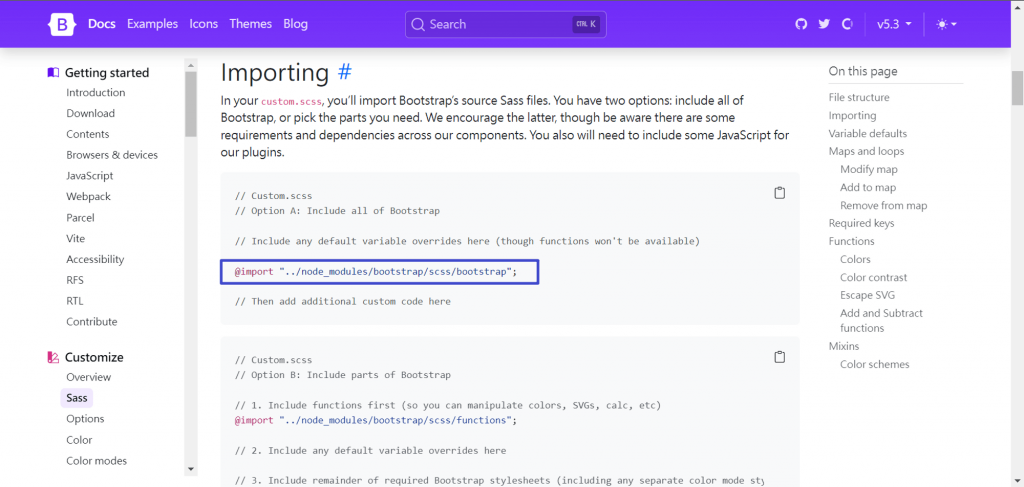Screen dimensions: 1024x487
Task: Open the Icons nav item
Action: tap(204, 24)
